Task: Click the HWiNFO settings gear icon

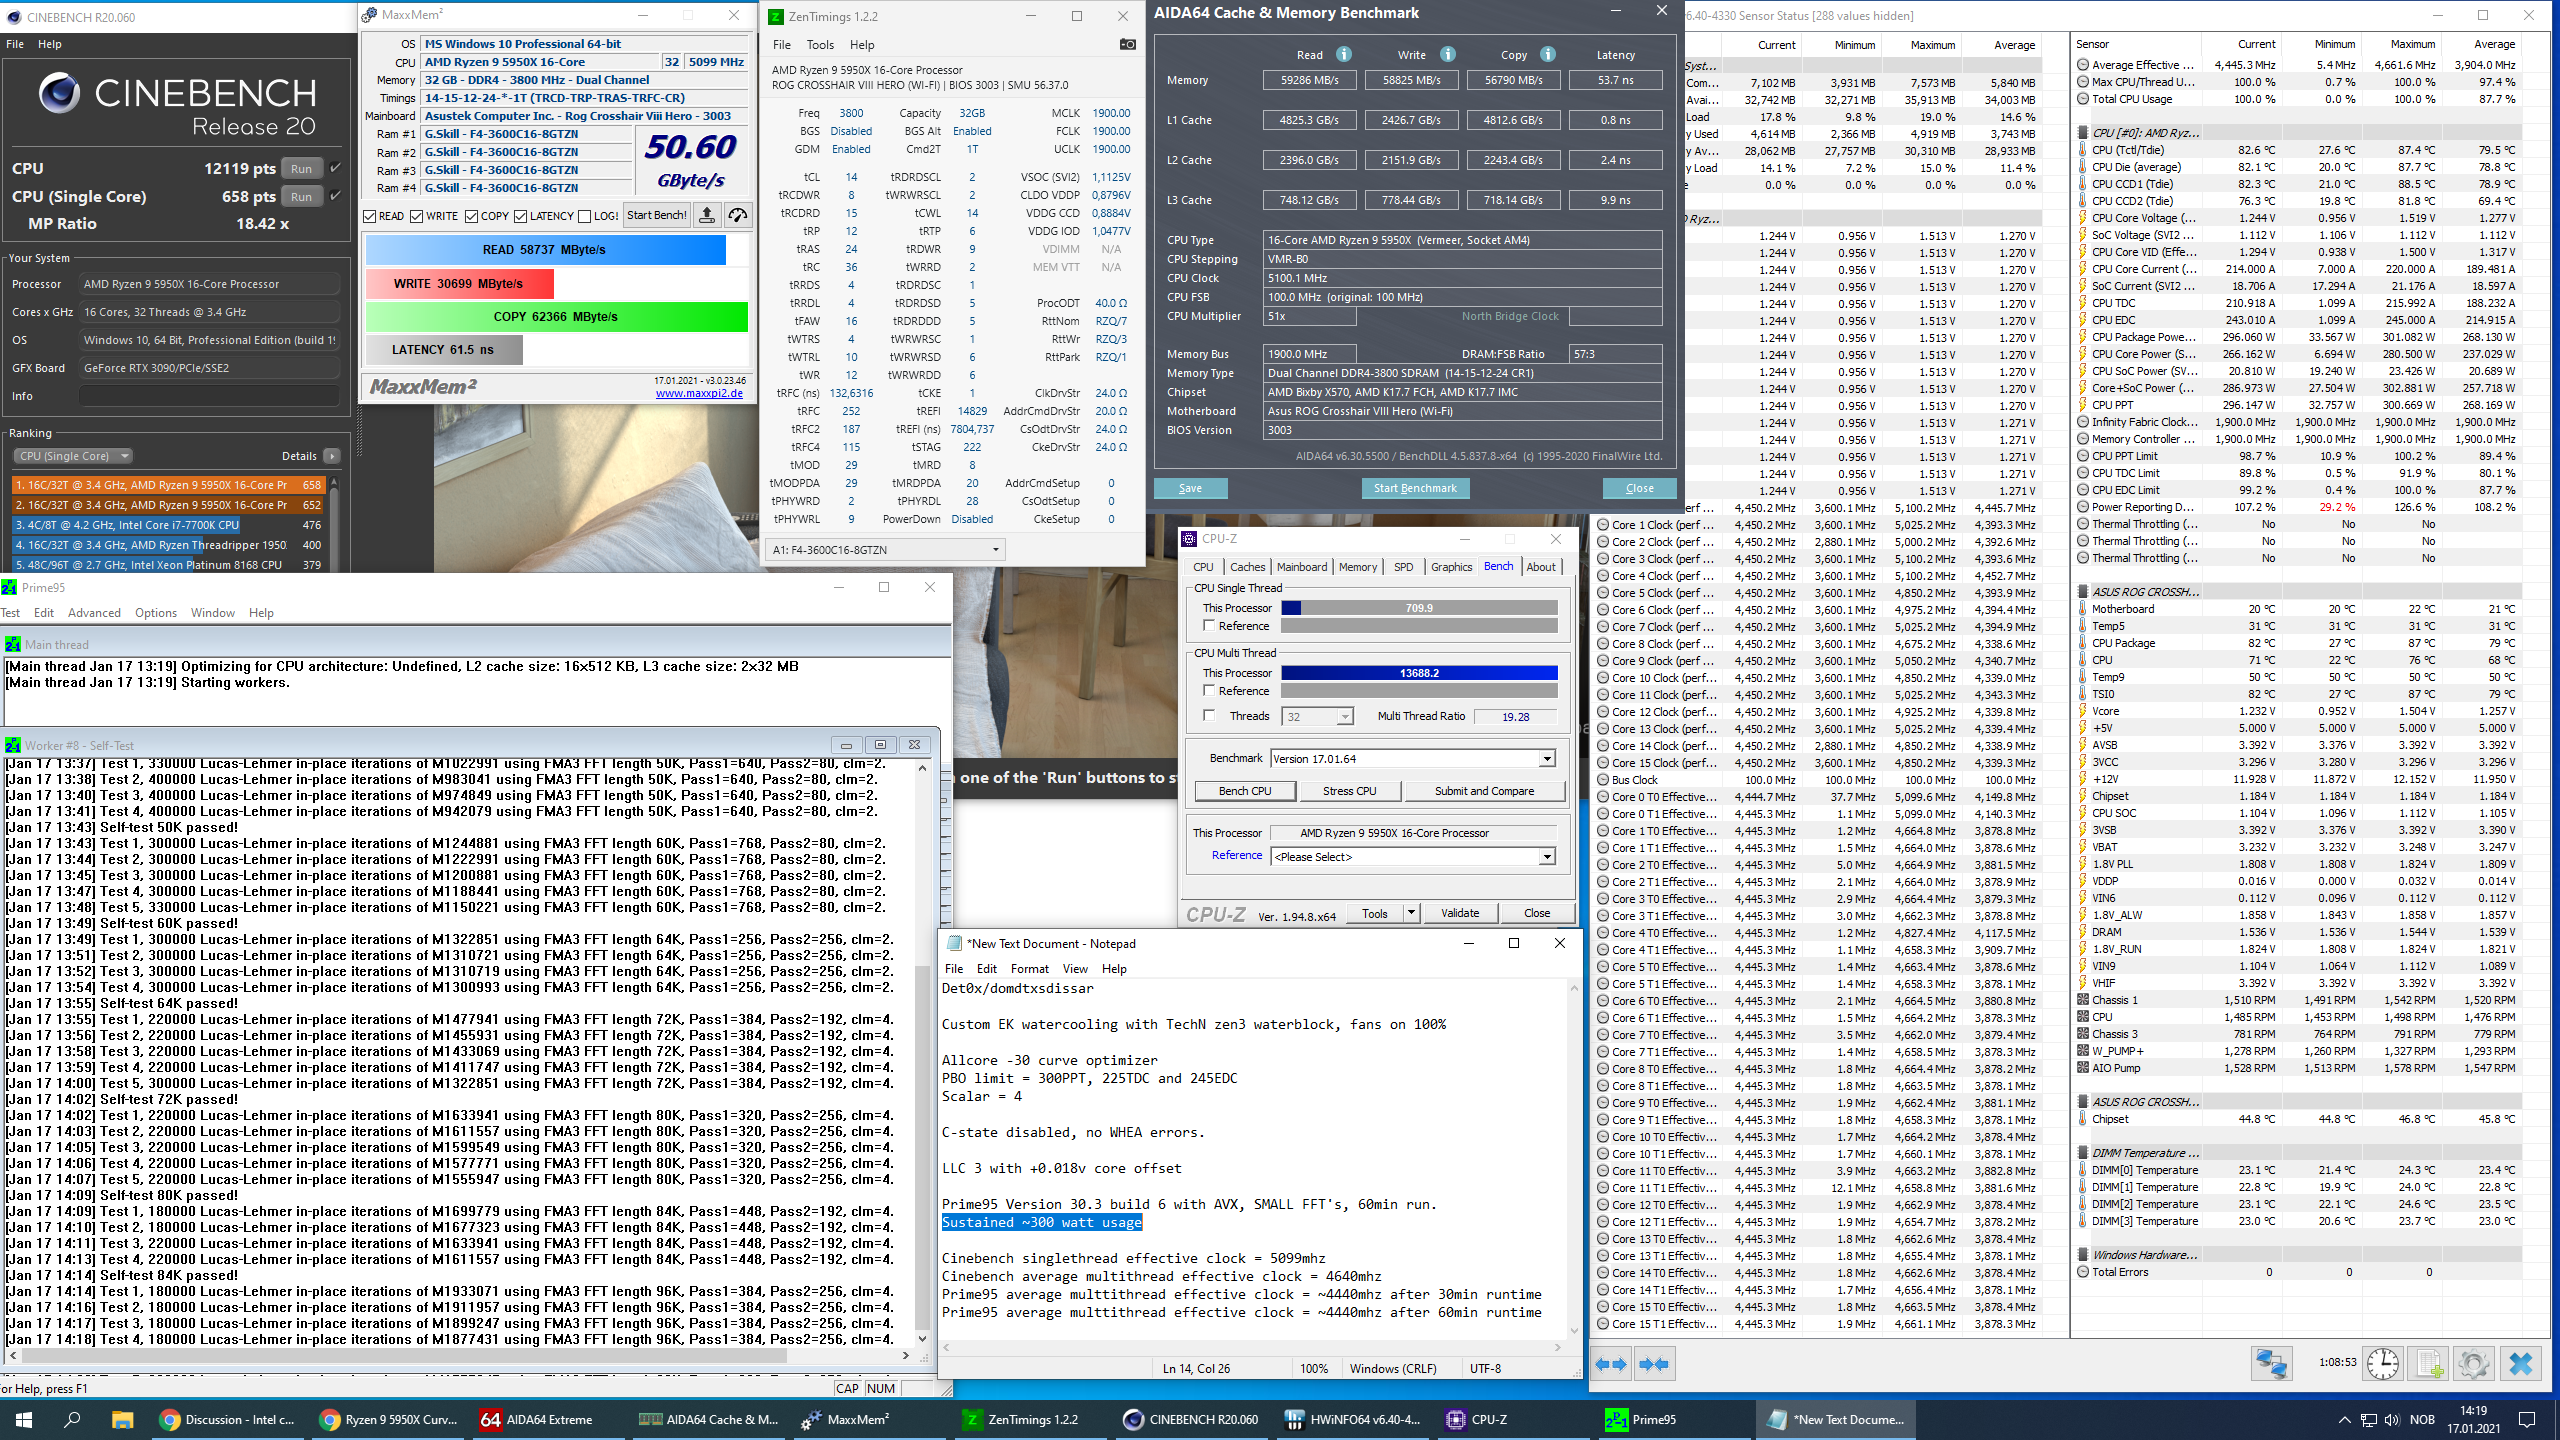Action: click(x=2473, y=1364)
